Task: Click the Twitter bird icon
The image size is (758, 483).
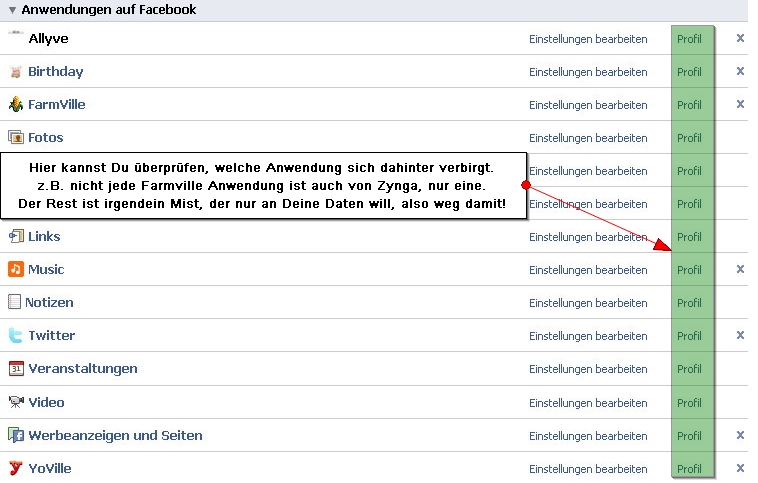Action: (x=15, y=335)
